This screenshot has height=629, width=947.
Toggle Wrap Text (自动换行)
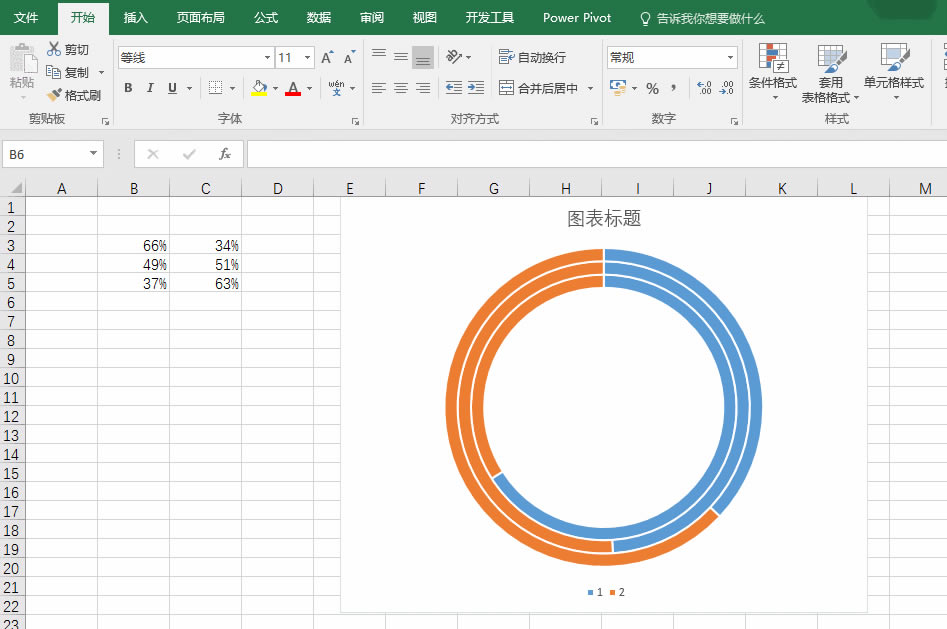pyautogui.click(x=532, y=57)
